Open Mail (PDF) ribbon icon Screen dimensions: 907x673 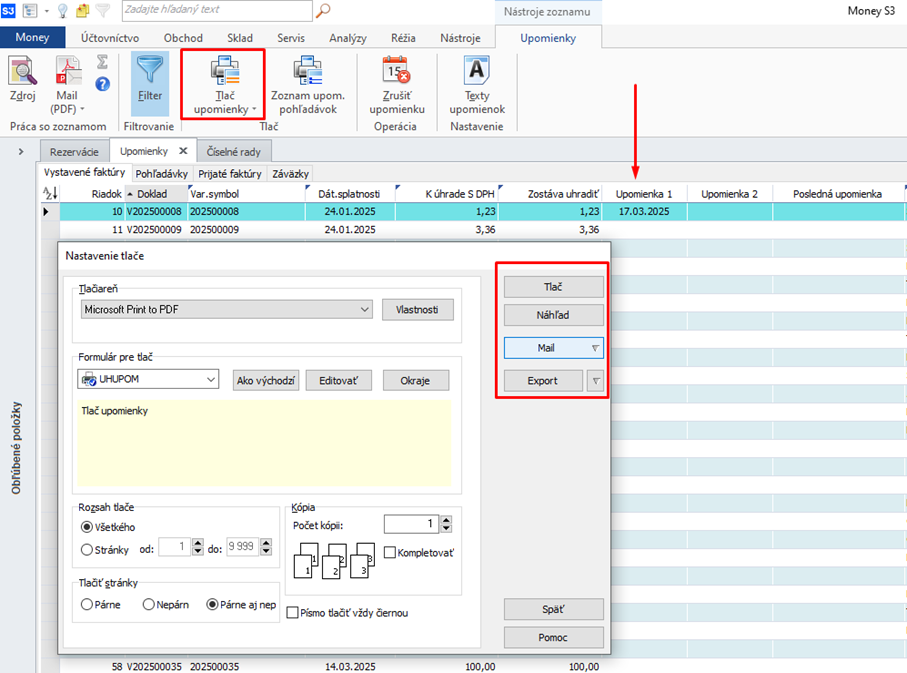[x=68, y=72]
